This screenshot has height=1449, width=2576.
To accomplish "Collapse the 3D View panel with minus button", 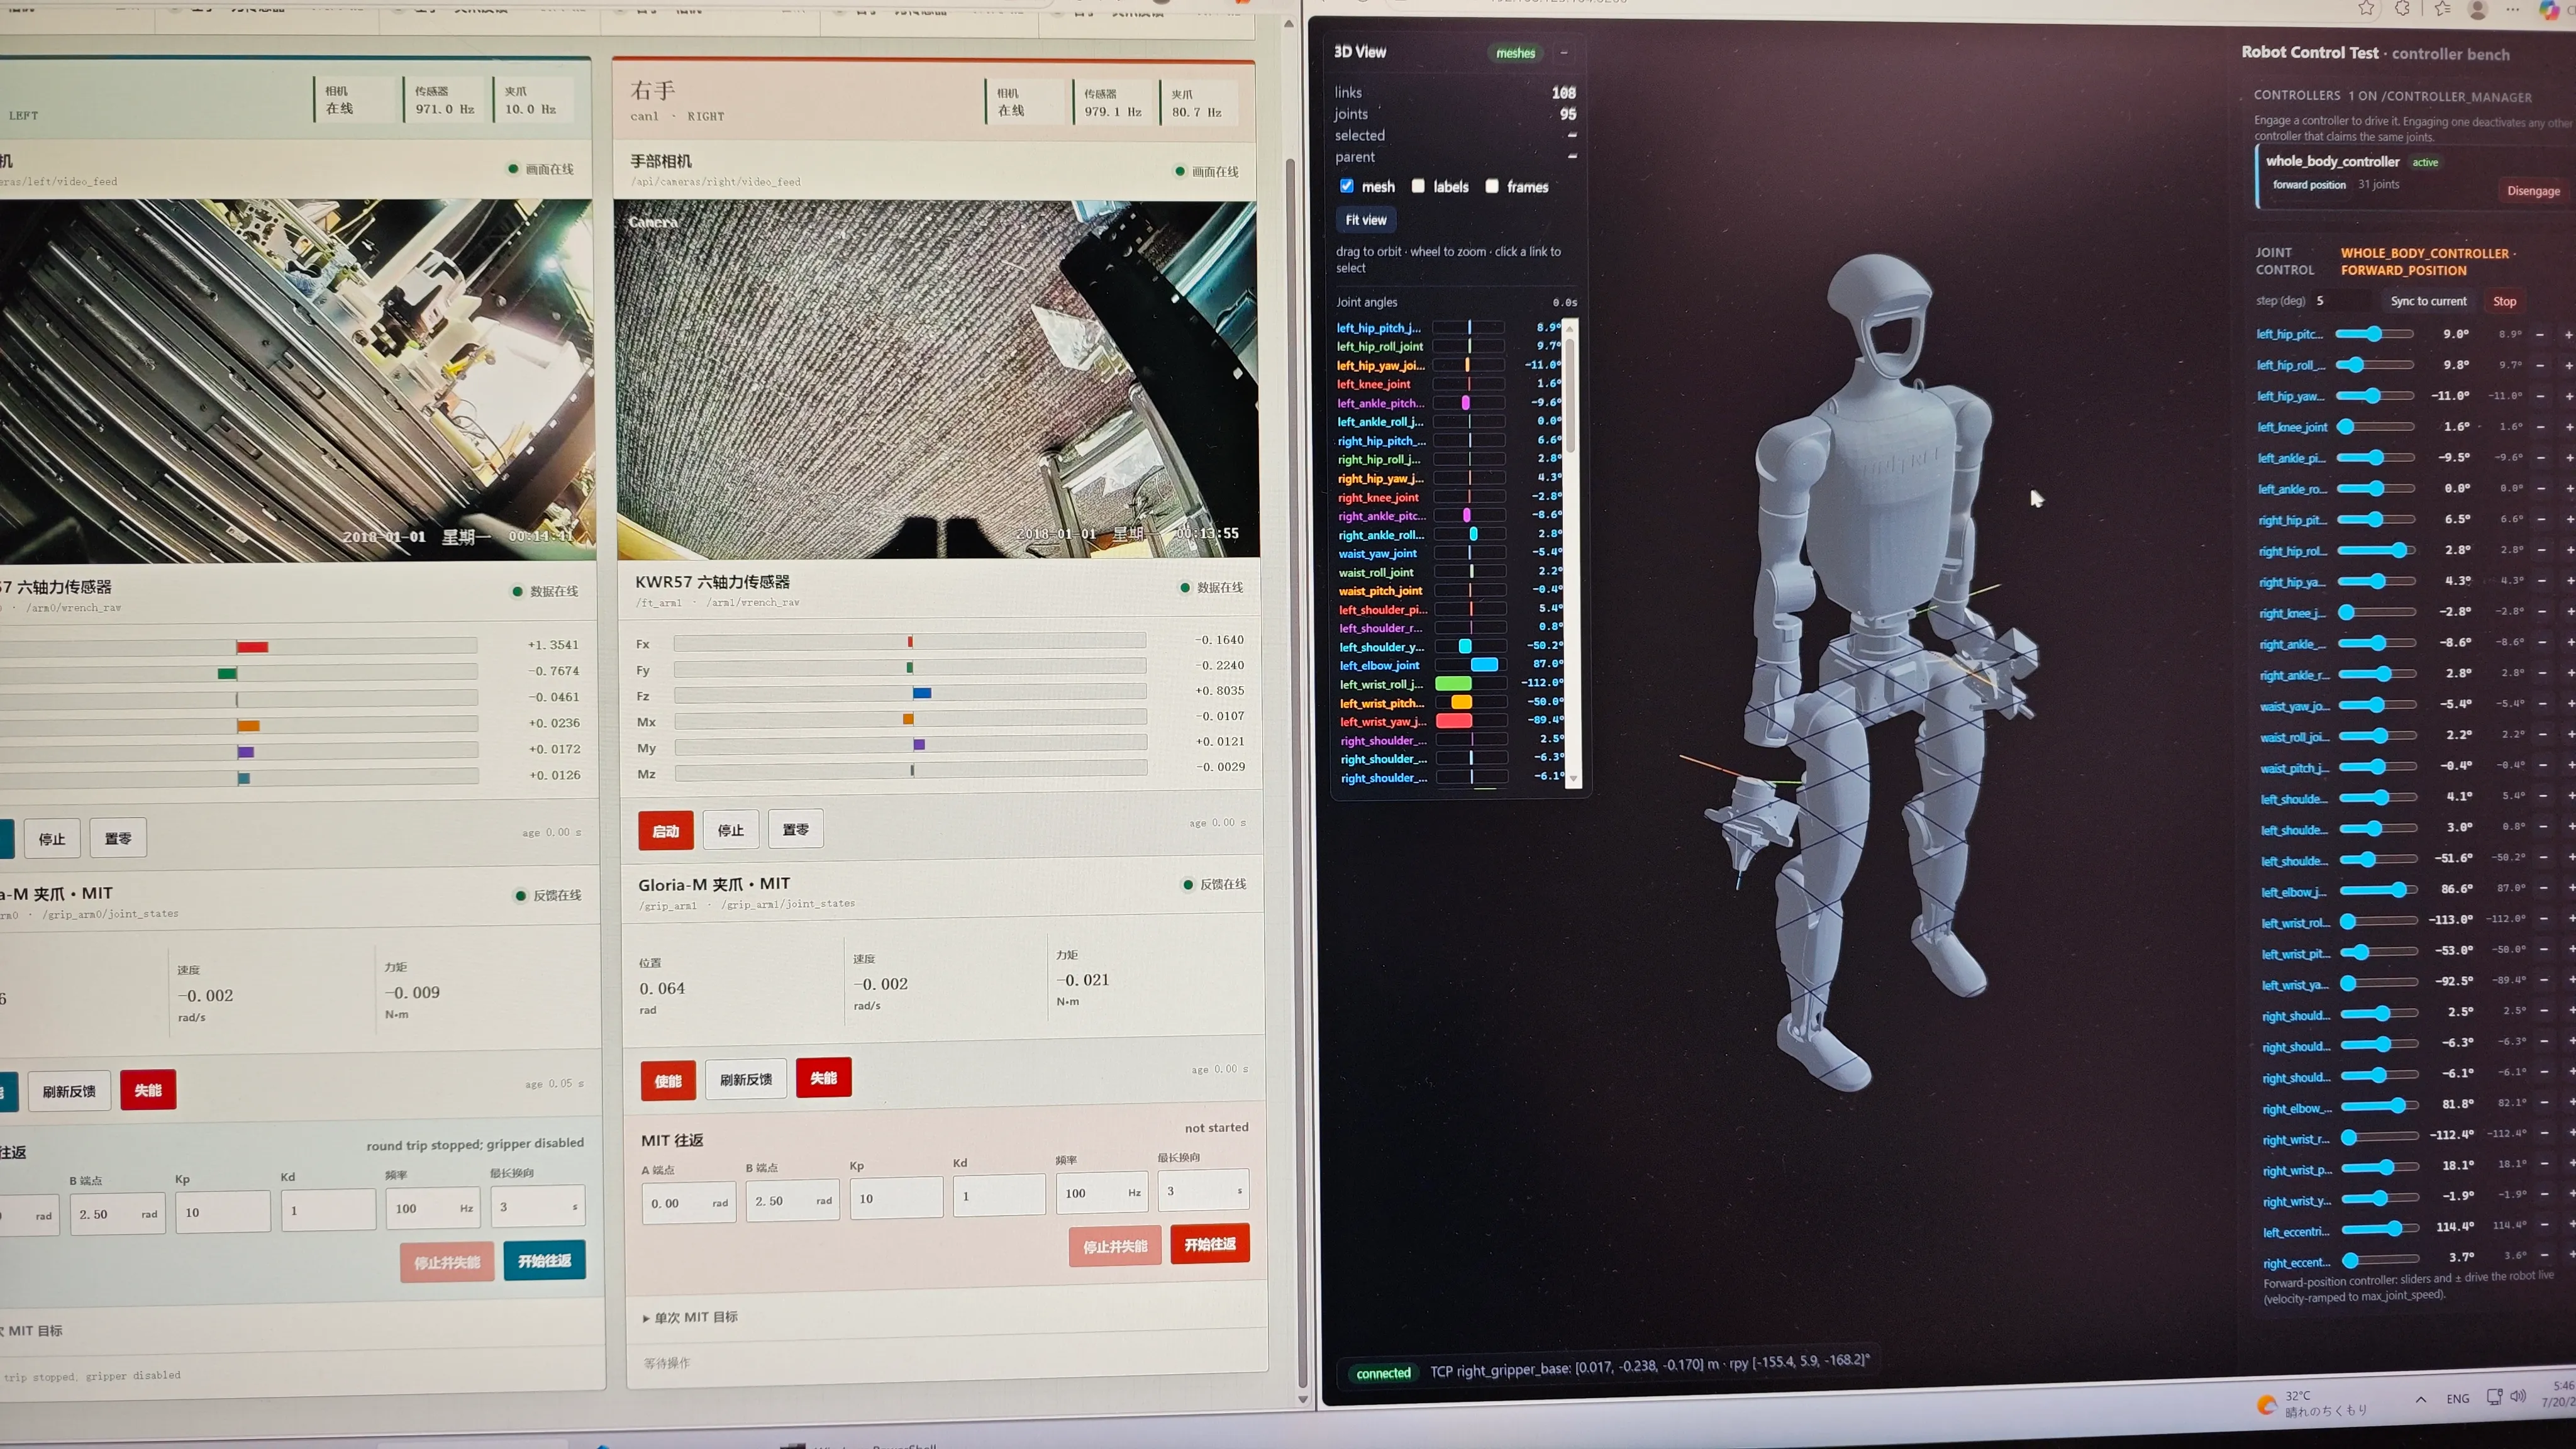I will tap(1564, 53).
